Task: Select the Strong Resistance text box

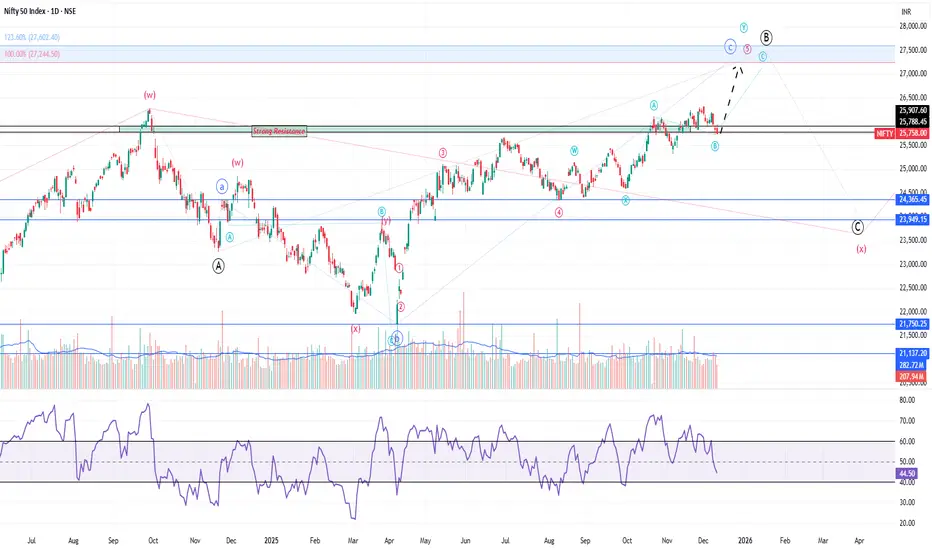Action: [279, 131]
